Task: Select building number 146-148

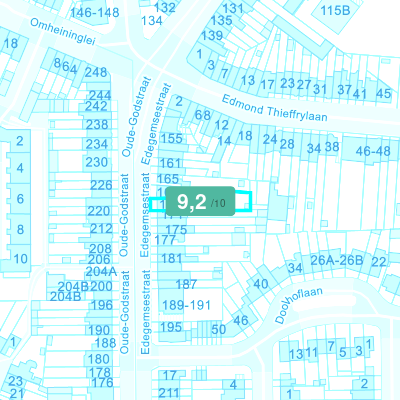Action: point(95,13)
